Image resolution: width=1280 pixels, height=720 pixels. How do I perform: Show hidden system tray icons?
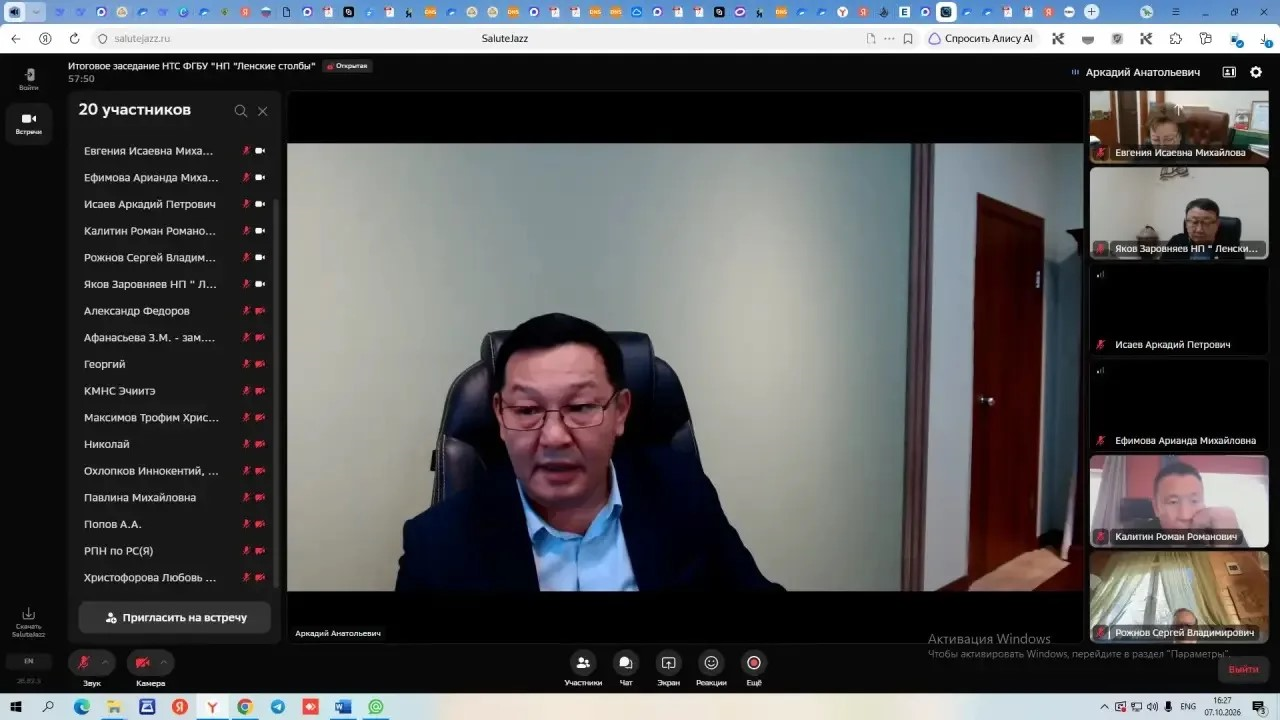[1105, 706]
